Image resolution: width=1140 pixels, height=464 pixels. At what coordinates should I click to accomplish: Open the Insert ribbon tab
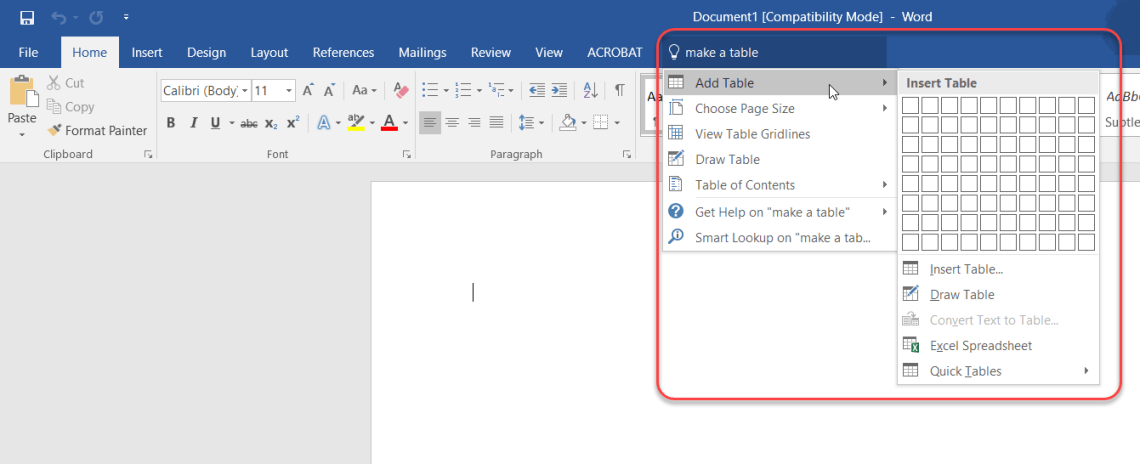click(x=147, y=53)
